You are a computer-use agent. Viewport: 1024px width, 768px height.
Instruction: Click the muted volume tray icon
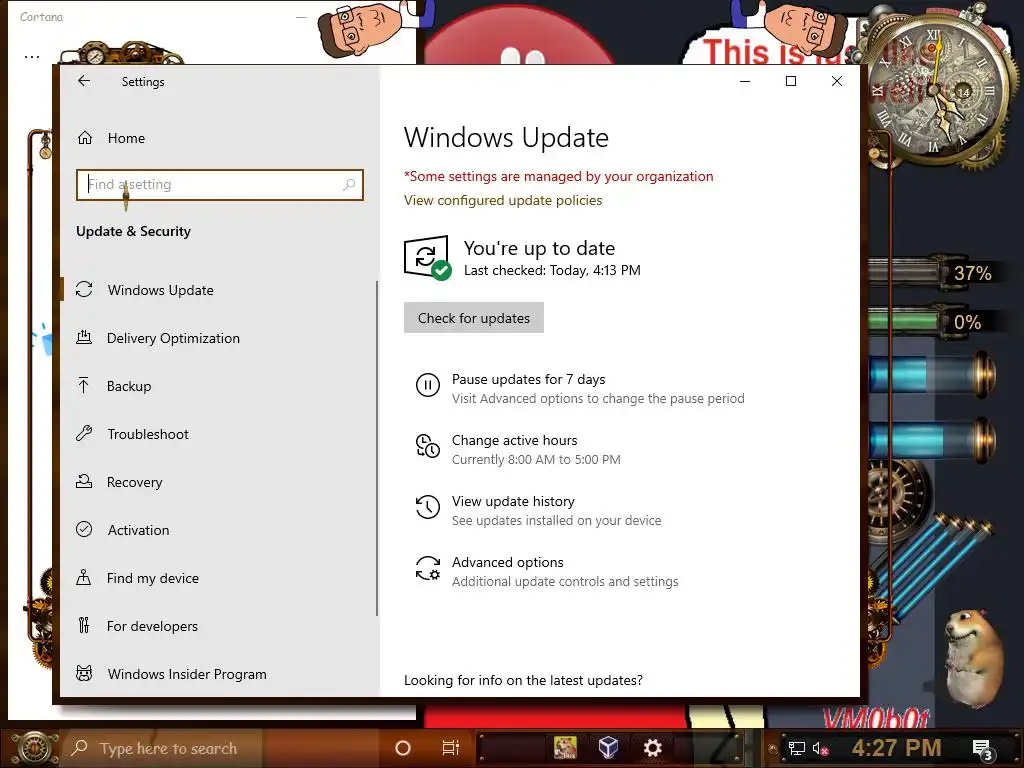(x=820, y=748)
